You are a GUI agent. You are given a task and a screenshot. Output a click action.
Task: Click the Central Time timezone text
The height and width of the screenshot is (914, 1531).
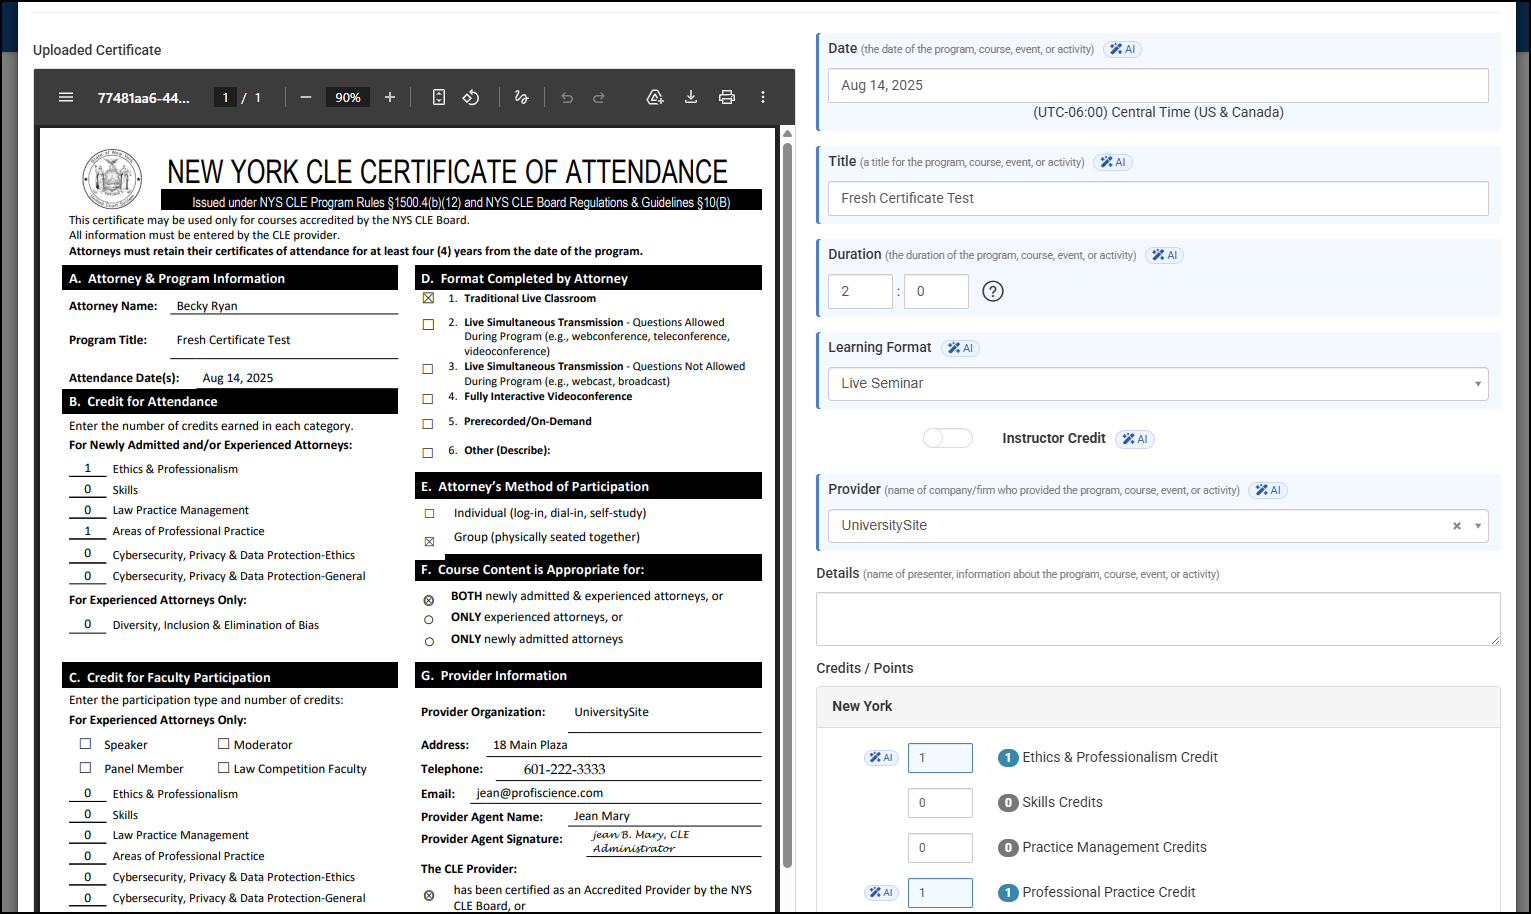click(x=1158, y=112)
